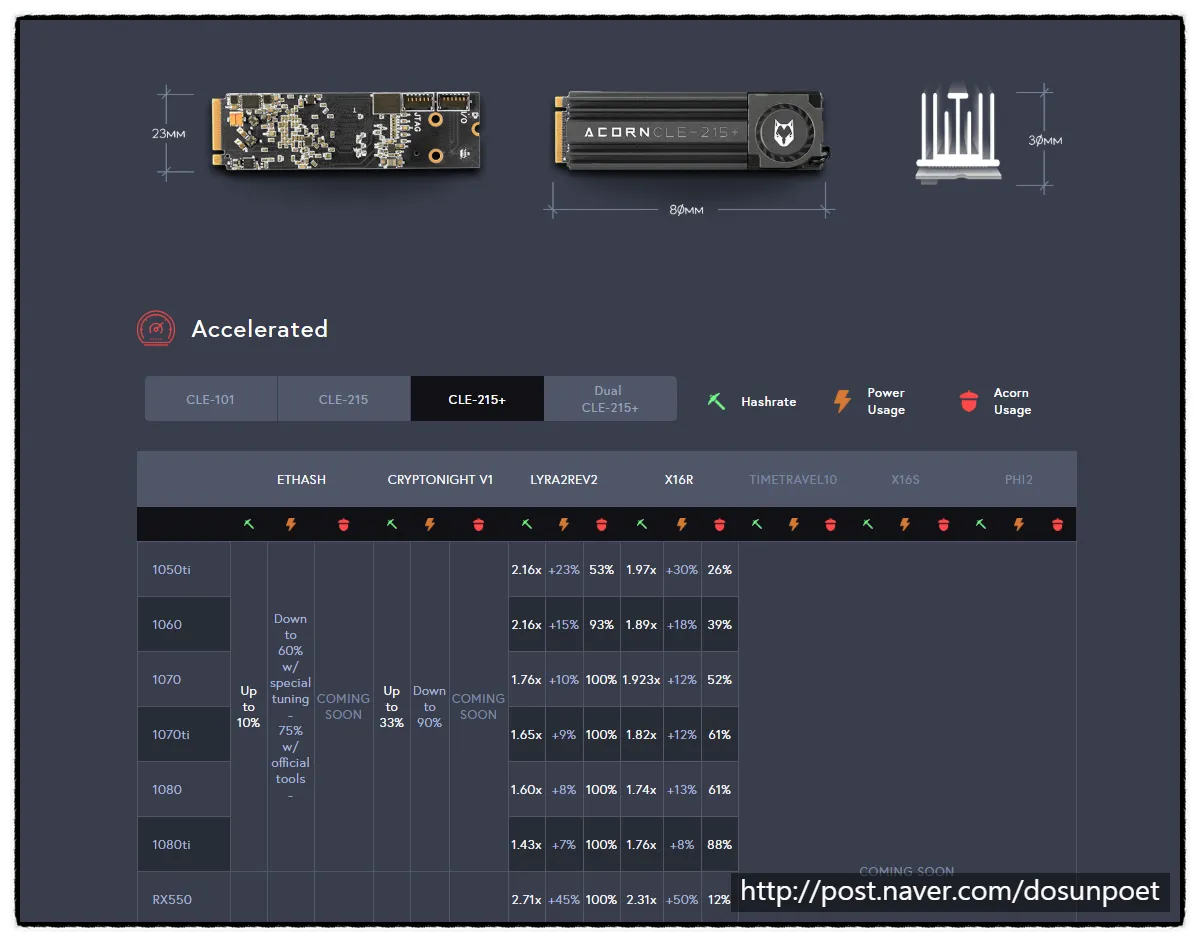Click the power lightning icon under TIMETRAVEL10

(x=794, y=524)
